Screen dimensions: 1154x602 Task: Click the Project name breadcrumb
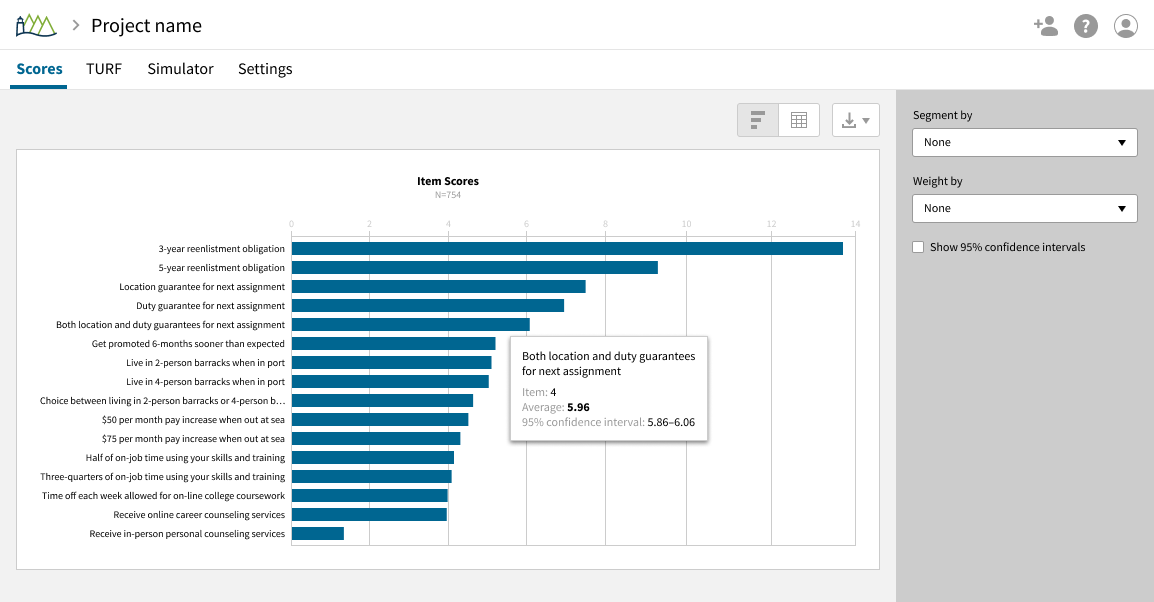coord(146,26)
